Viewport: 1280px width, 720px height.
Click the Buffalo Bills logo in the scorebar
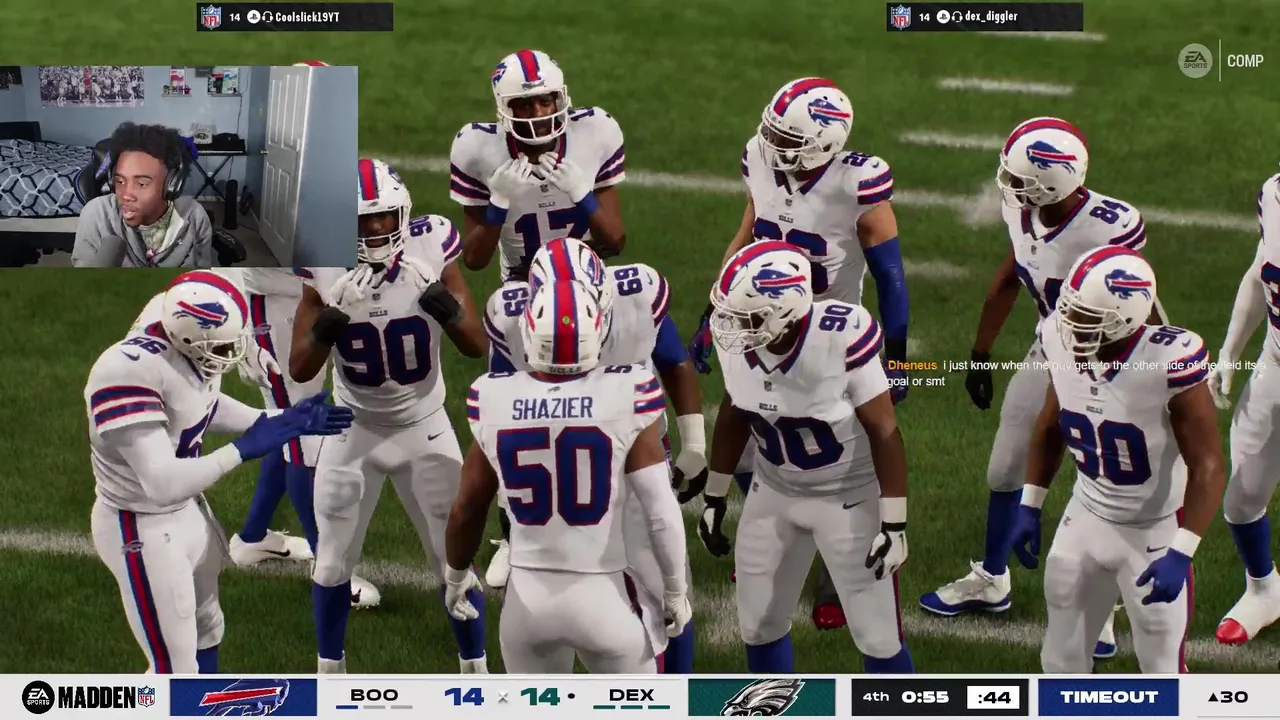pyautogui.click(x=243, y=697)
